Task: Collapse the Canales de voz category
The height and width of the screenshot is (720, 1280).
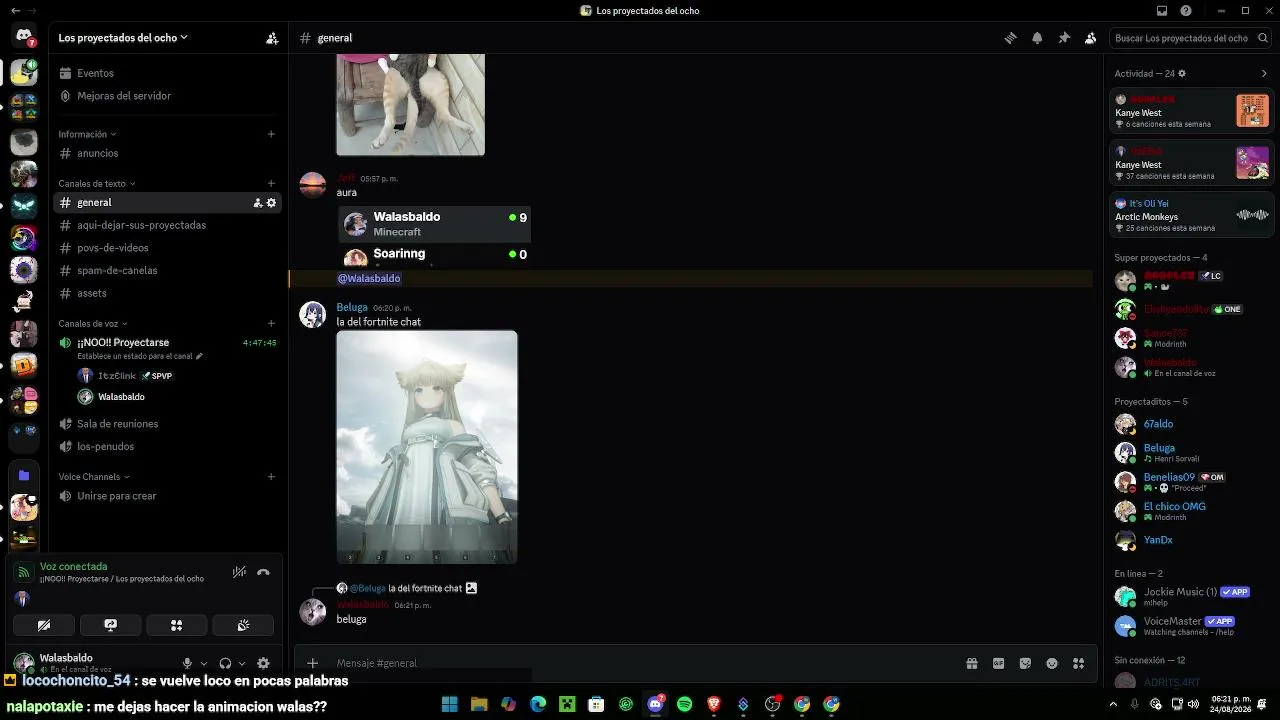Action: click(93, 324)
